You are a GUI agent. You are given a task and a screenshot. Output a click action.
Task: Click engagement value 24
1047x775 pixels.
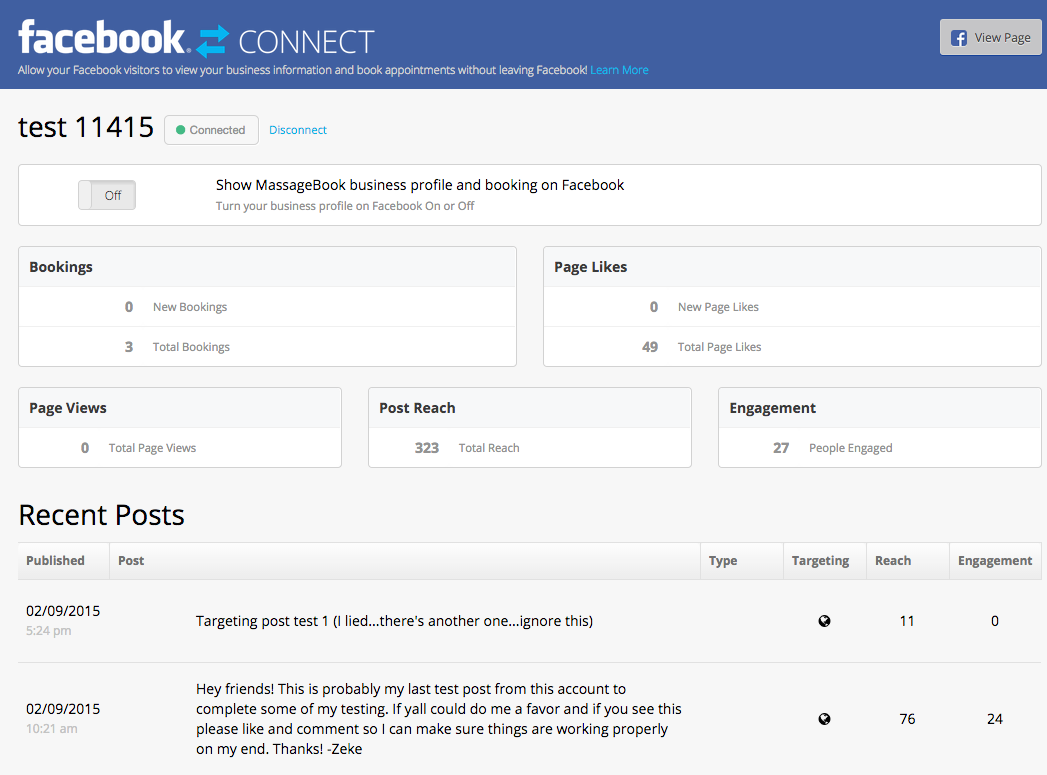(995, 719)
